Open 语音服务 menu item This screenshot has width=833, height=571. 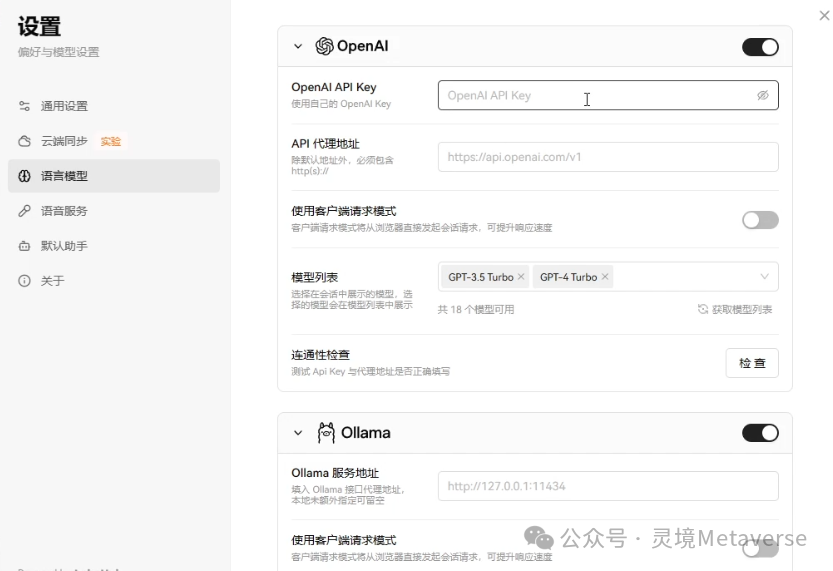pyautogui.click(x=114, y=211)
